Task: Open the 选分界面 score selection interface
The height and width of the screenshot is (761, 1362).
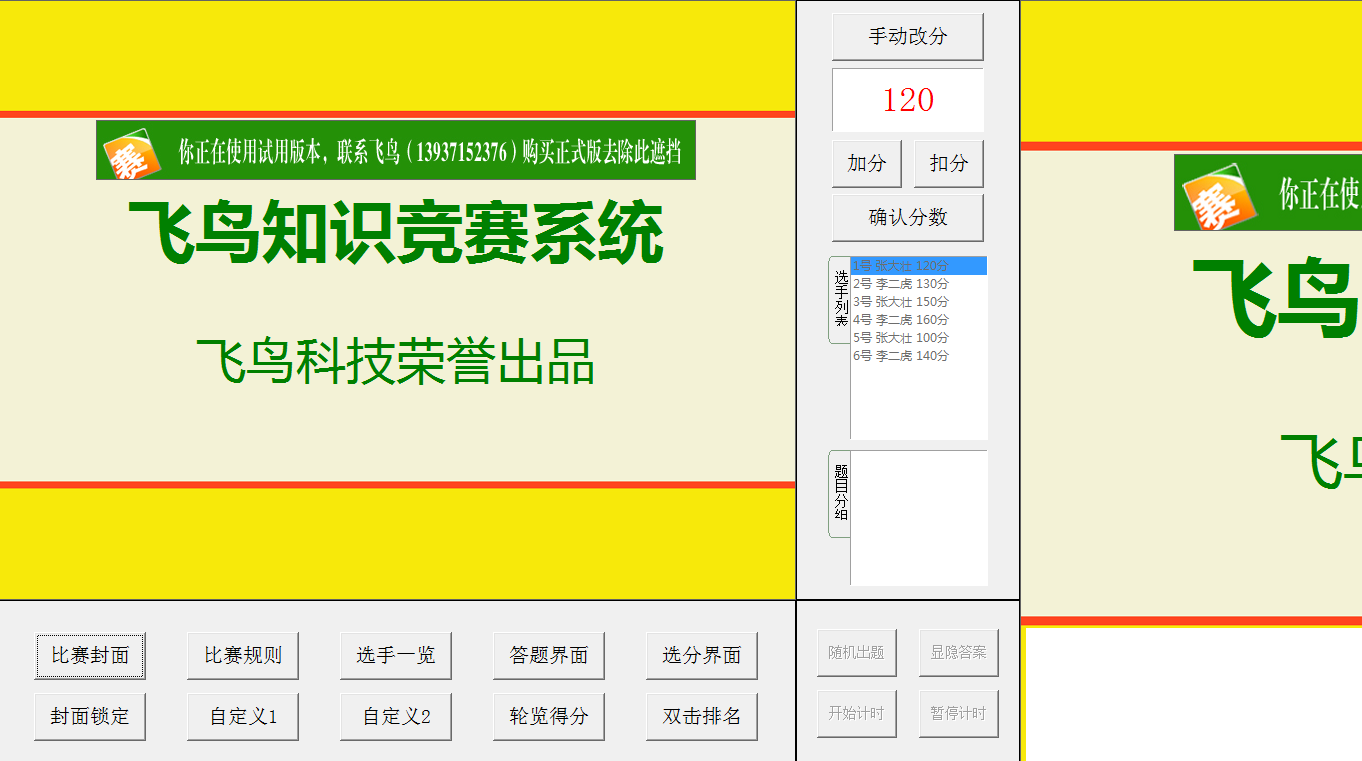Action: coord(702,655)
